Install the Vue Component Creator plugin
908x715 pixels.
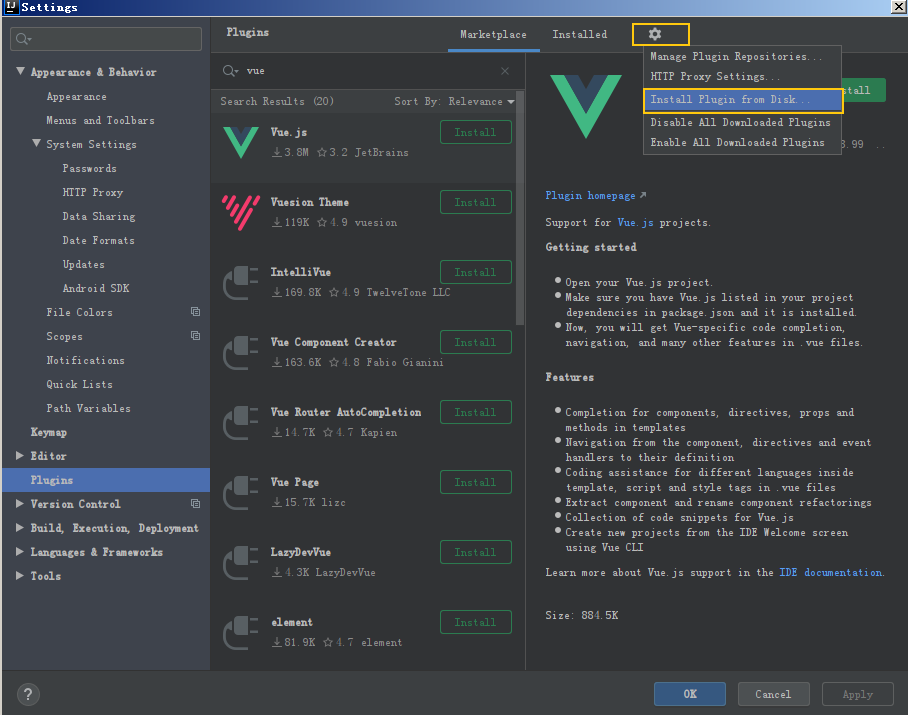point(475,342)
